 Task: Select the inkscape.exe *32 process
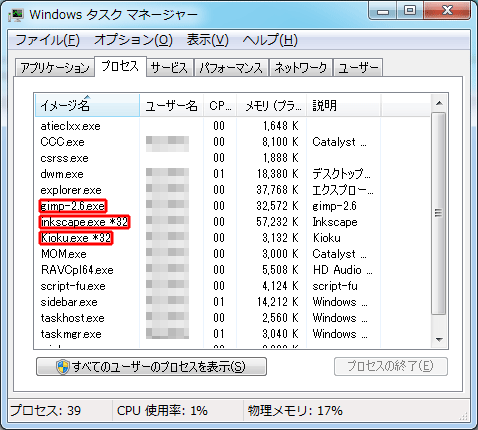coord(84,222)
